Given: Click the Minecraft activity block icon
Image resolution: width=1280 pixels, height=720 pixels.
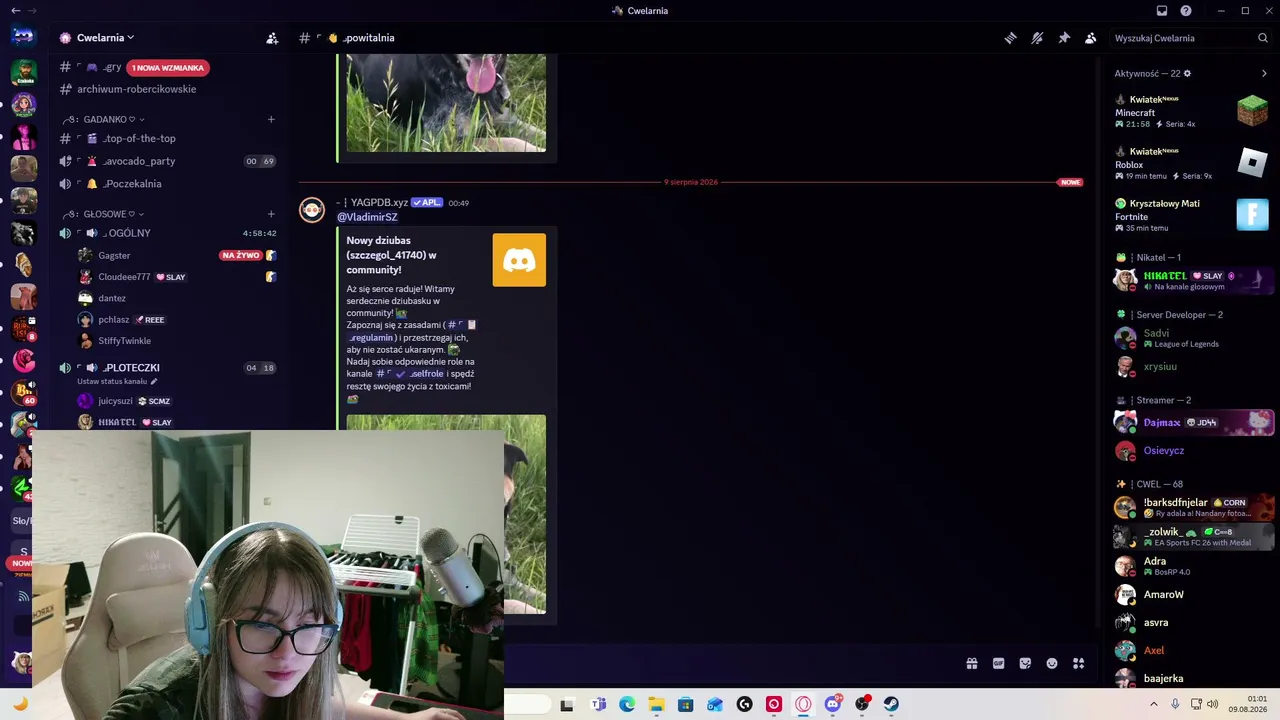Looking at the screenshot, I should tap(1252, 110).
